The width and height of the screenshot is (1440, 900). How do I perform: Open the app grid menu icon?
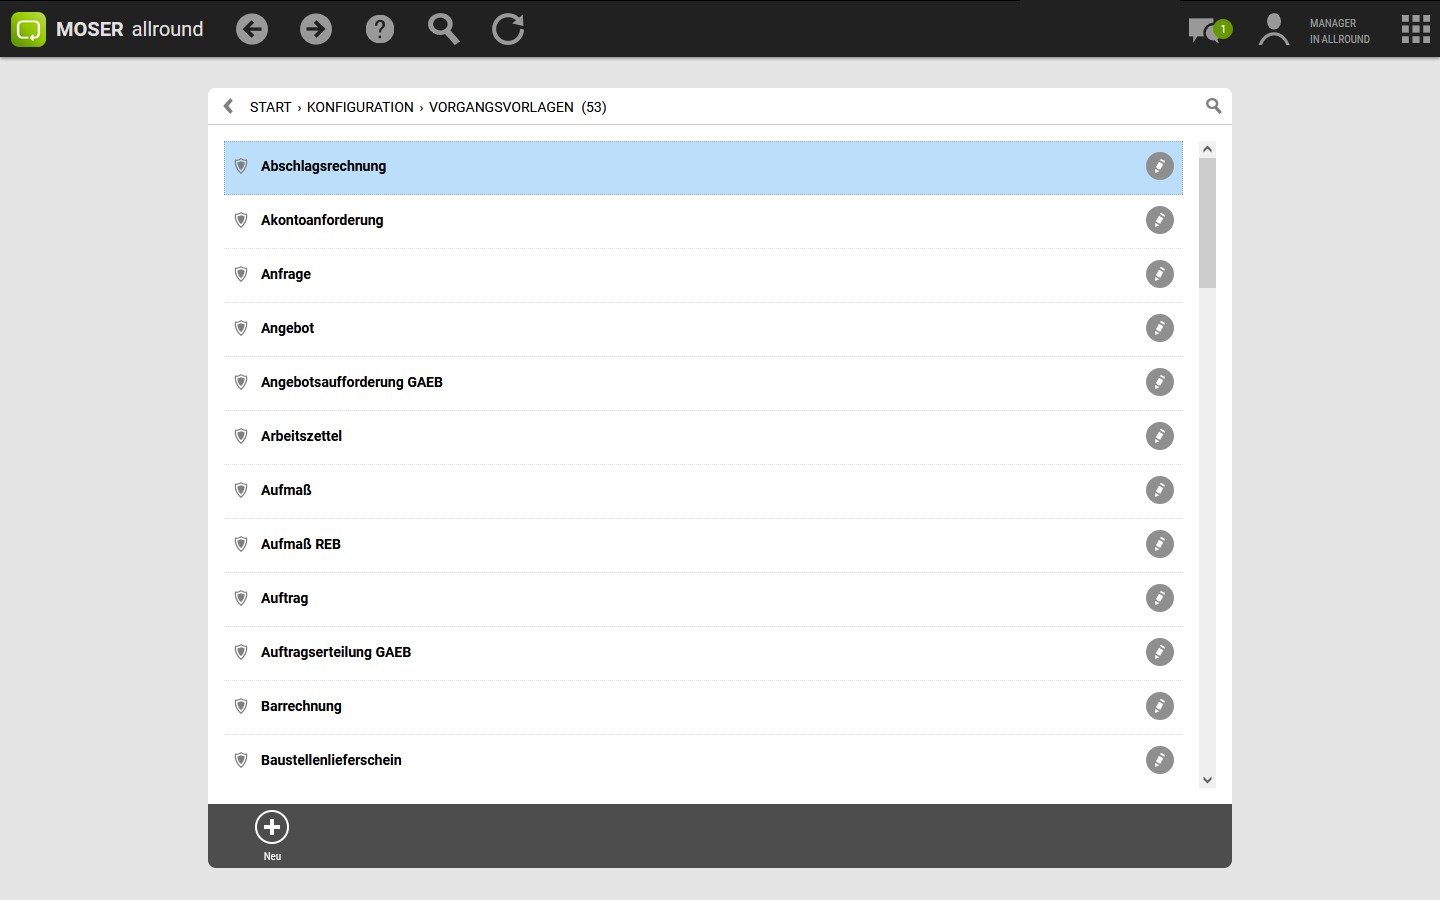point(1416,29)
